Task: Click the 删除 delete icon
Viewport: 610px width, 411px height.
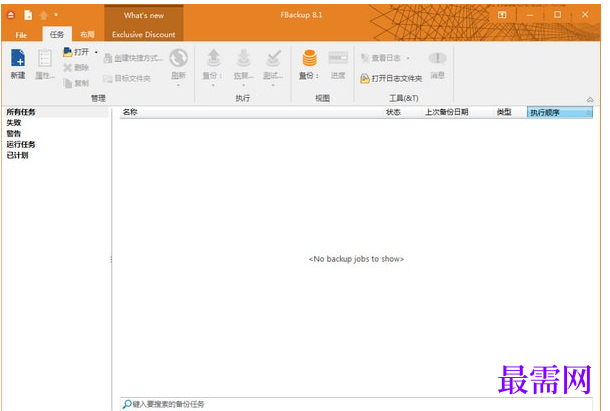Action: tap(76, 68)
